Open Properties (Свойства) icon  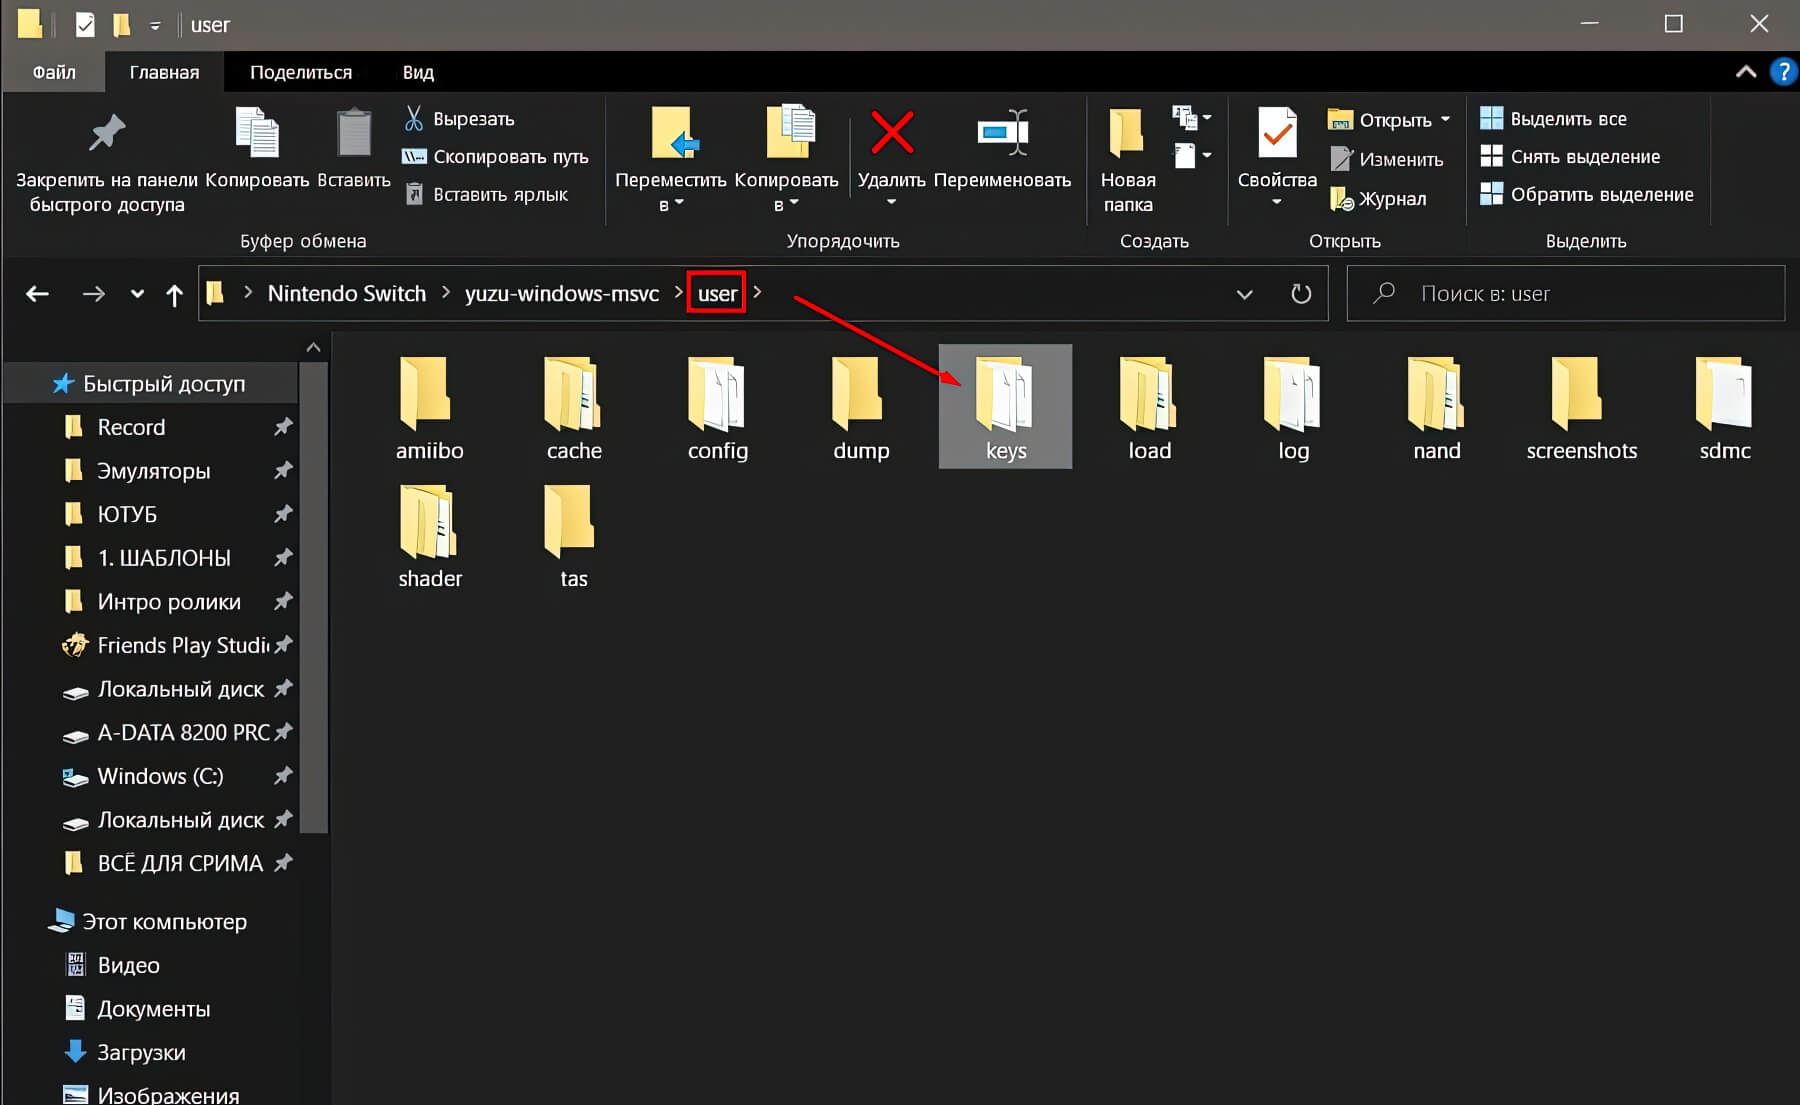1276,135
